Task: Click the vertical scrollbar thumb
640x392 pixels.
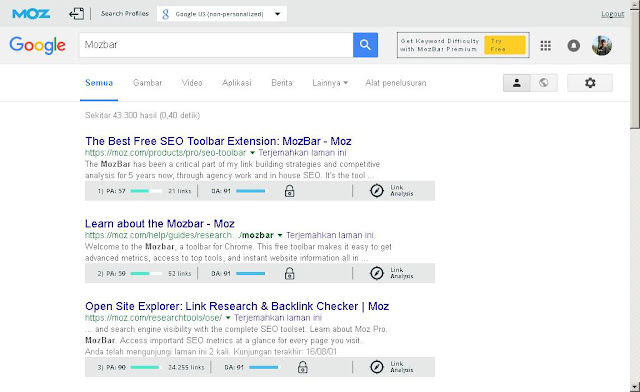Action: (635, 68)
